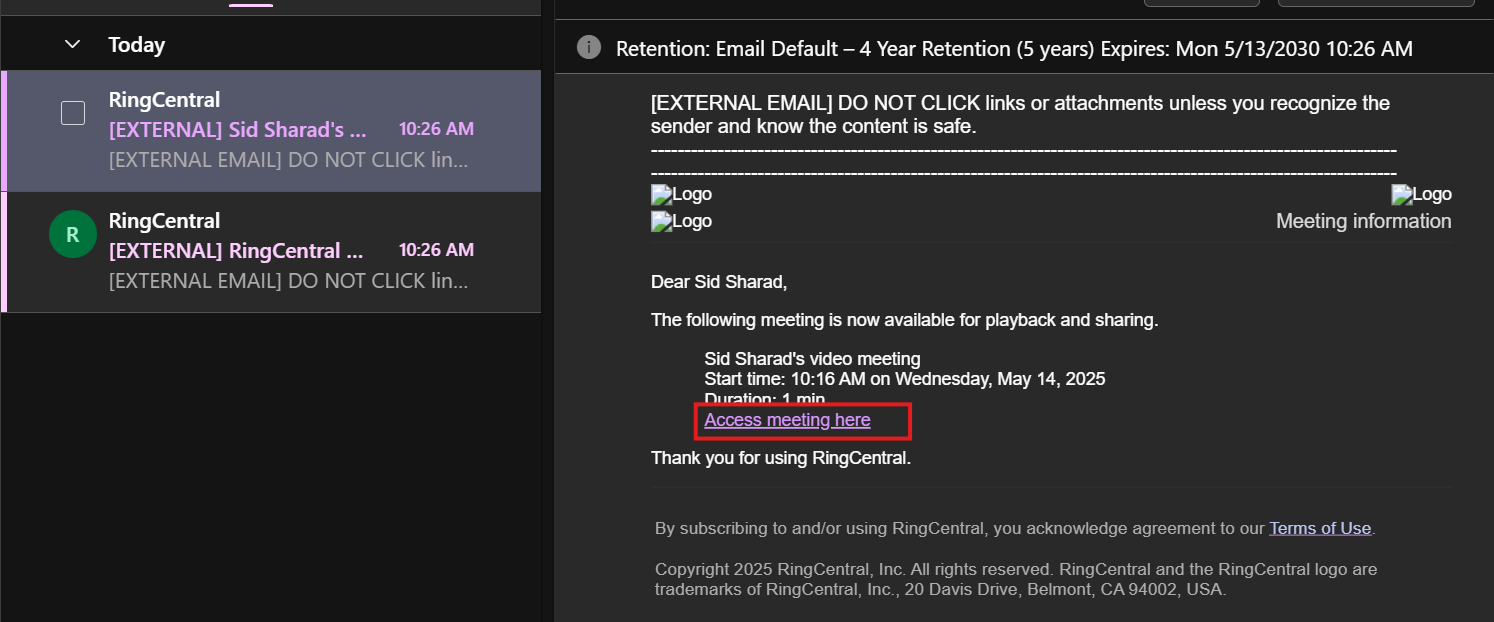The width and height of the screenshot is (1494, 622).
Task: Click the retention policy info icon
Action: pos(589,47)
